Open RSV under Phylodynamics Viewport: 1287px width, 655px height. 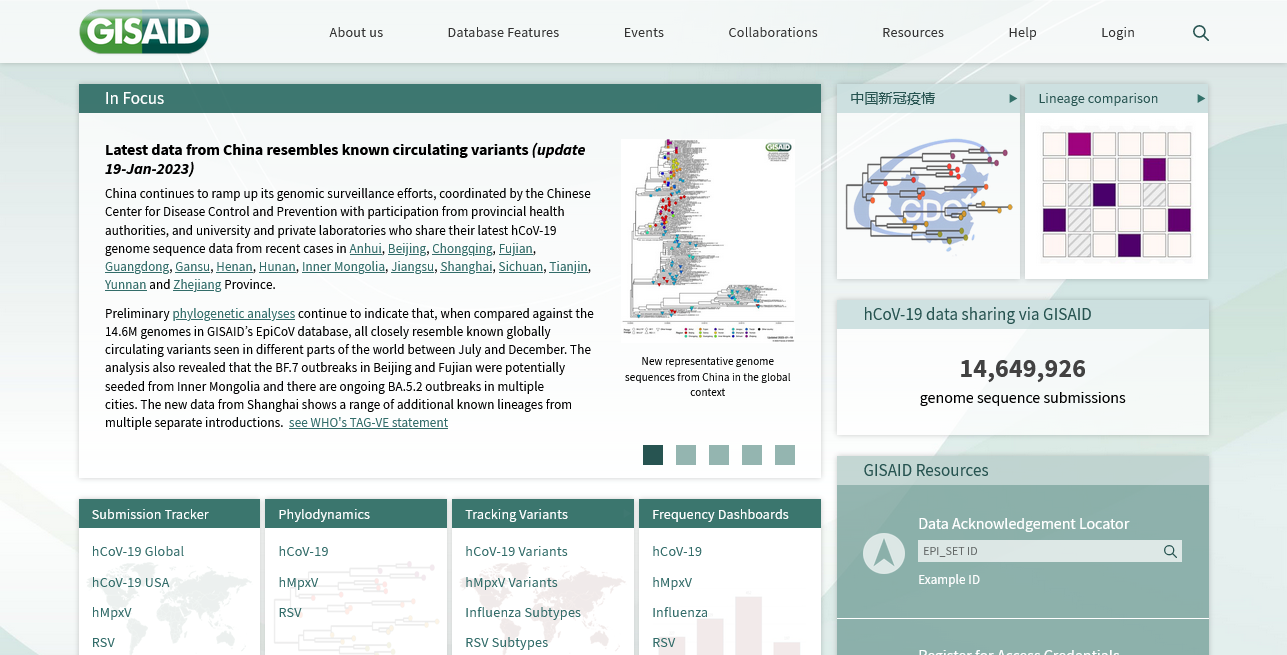click(290, 612)
